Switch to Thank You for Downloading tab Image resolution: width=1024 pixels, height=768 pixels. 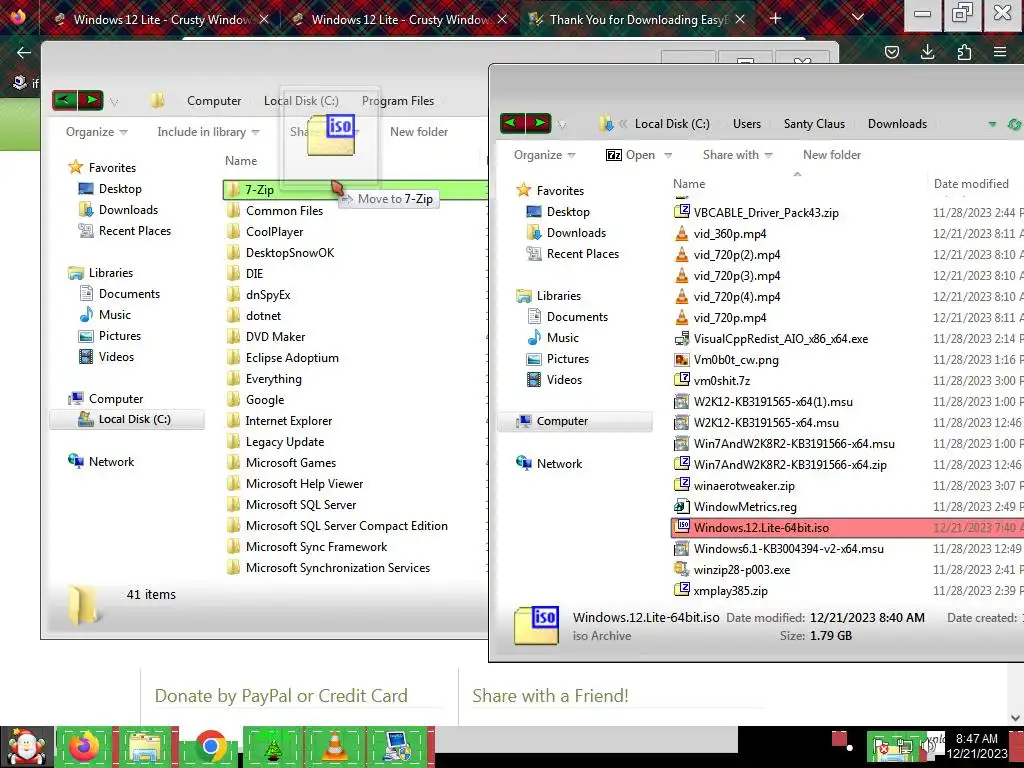(x=637, y=20)
